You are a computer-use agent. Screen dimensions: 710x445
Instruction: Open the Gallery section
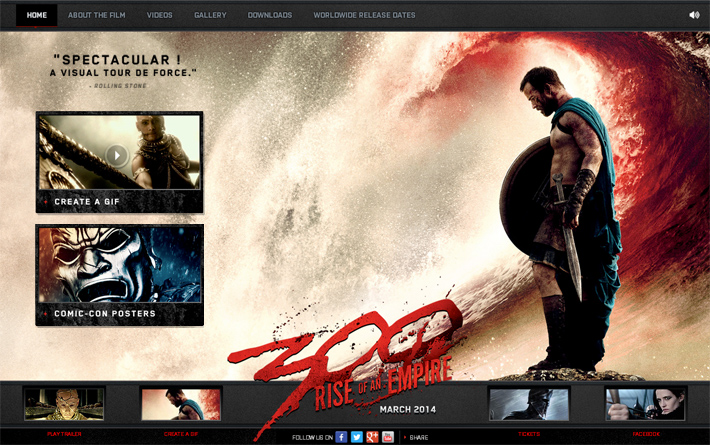point(210,15)
